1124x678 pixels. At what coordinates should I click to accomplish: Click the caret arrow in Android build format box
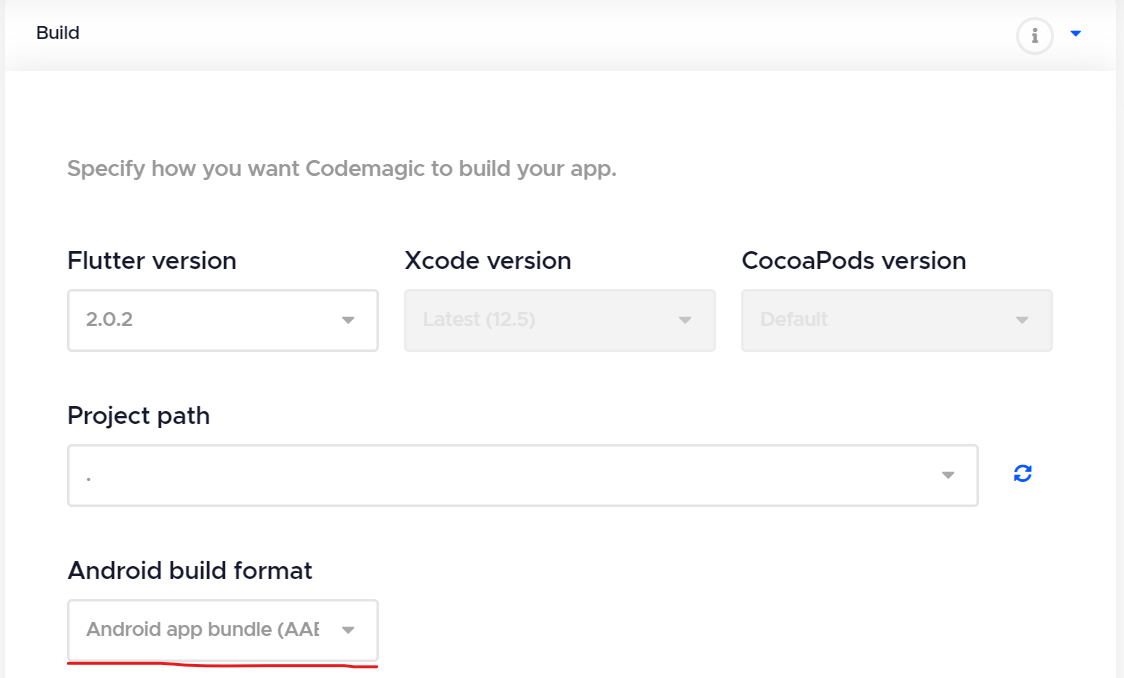(348, 630)
